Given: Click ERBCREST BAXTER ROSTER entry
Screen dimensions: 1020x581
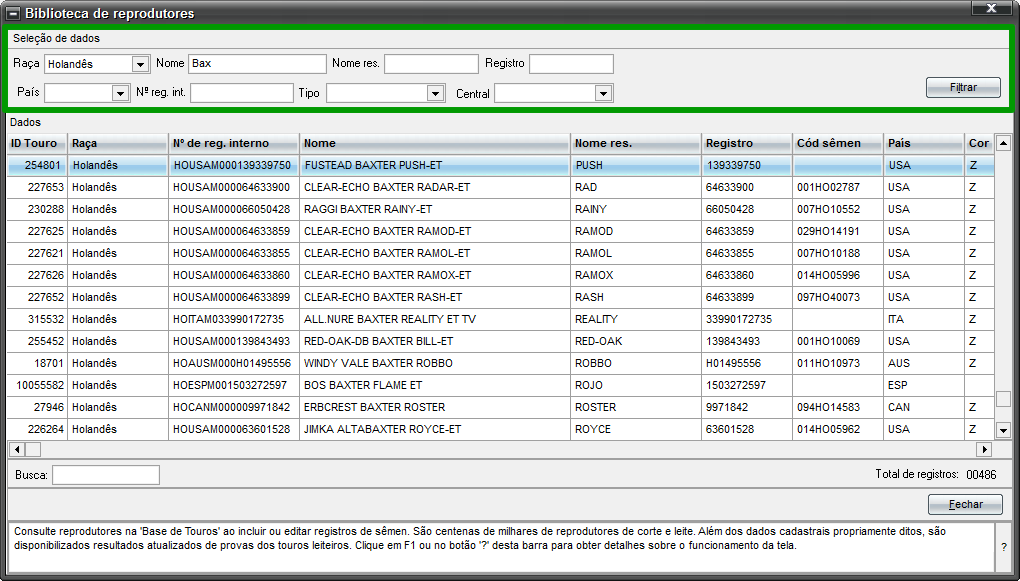Looking at the screenshot, I should (x=501, y=407).
